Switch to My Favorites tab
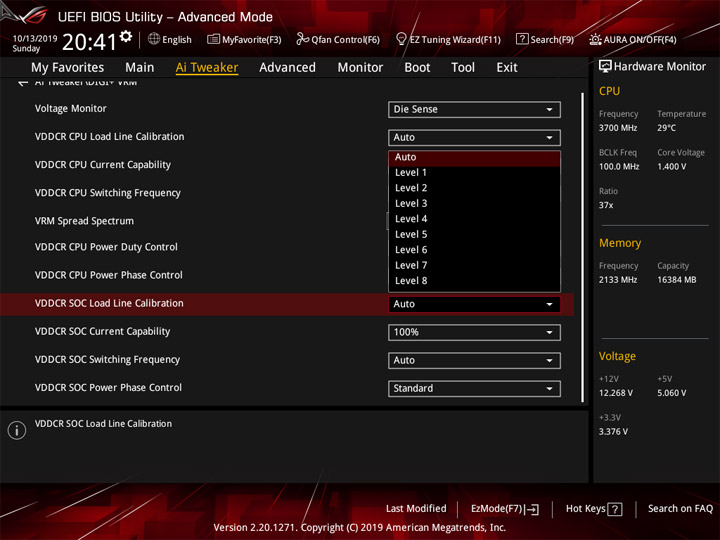The image size is (720, 540). point(68,68)
